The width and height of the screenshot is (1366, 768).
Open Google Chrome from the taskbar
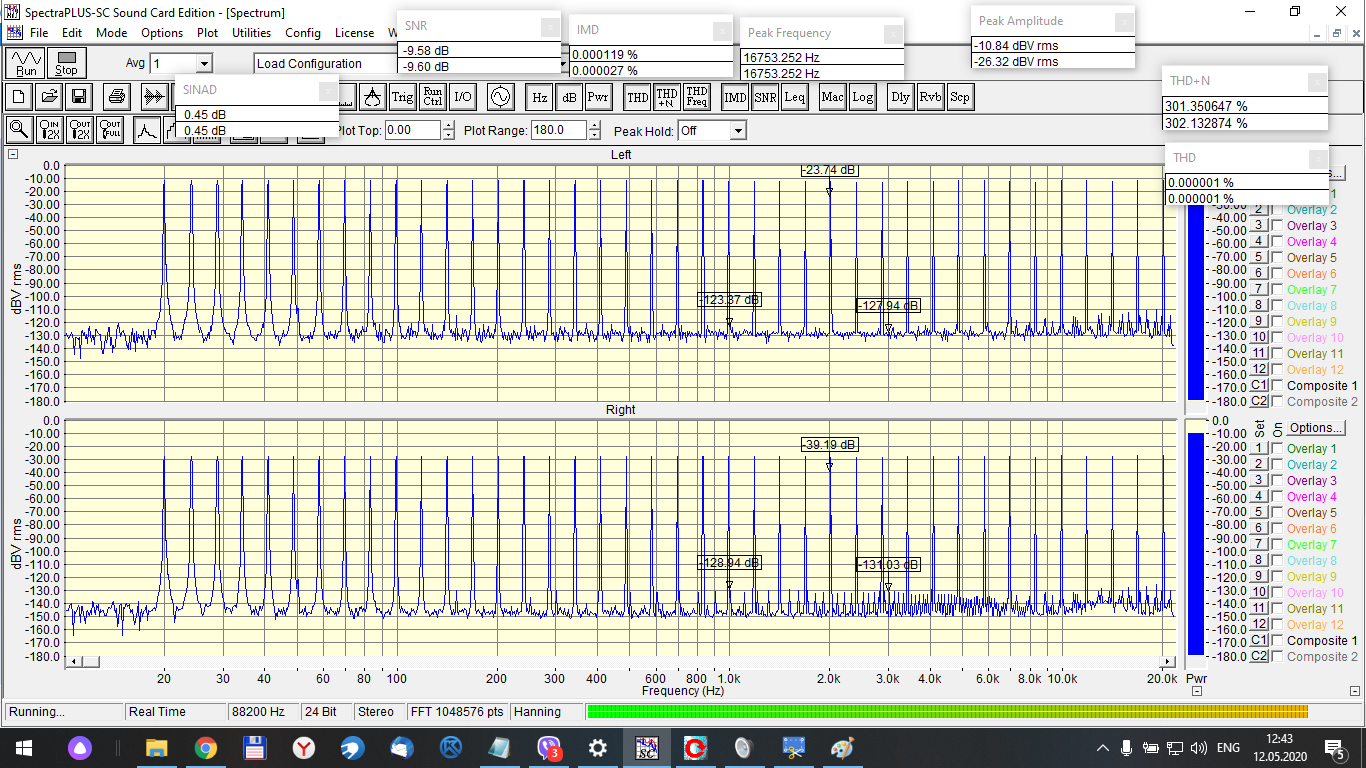(205, 748)
